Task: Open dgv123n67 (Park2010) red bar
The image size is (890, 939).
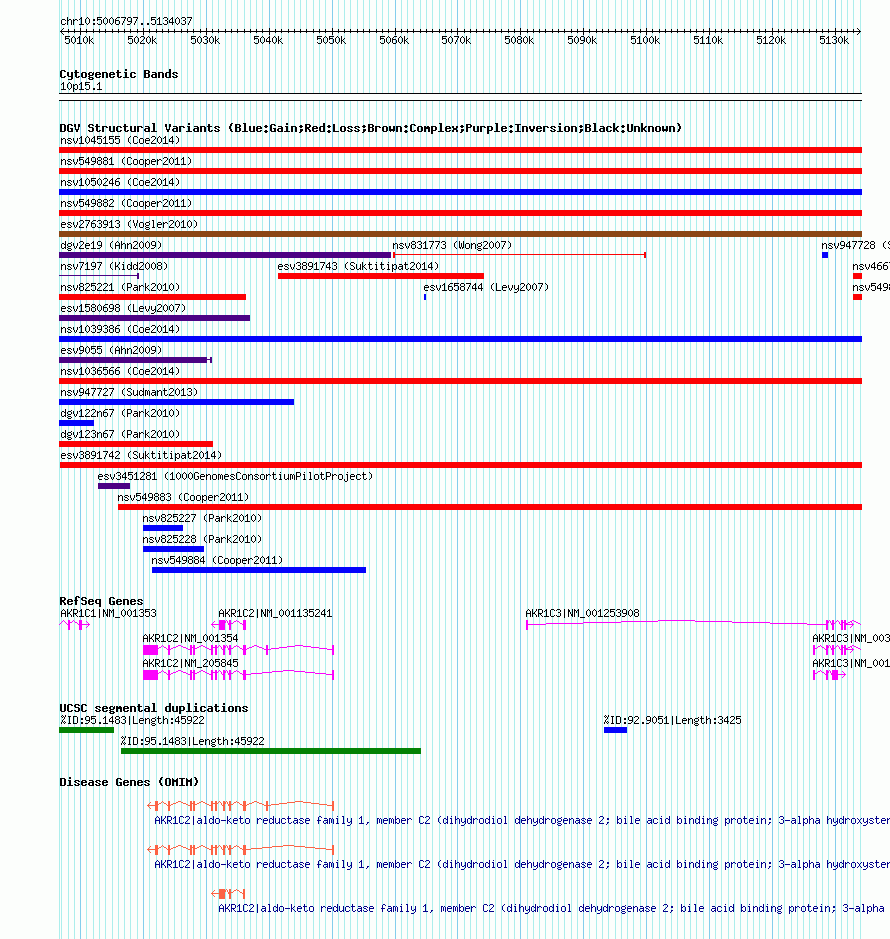Action: pyautogui.click(x=136, y=444)
